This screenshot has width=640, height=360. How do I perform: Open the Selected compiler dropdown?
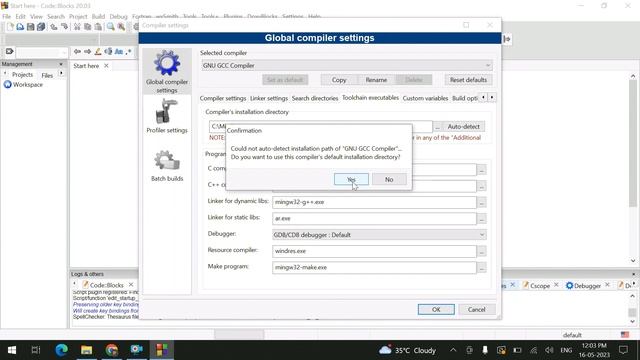(x=347, y=65)
